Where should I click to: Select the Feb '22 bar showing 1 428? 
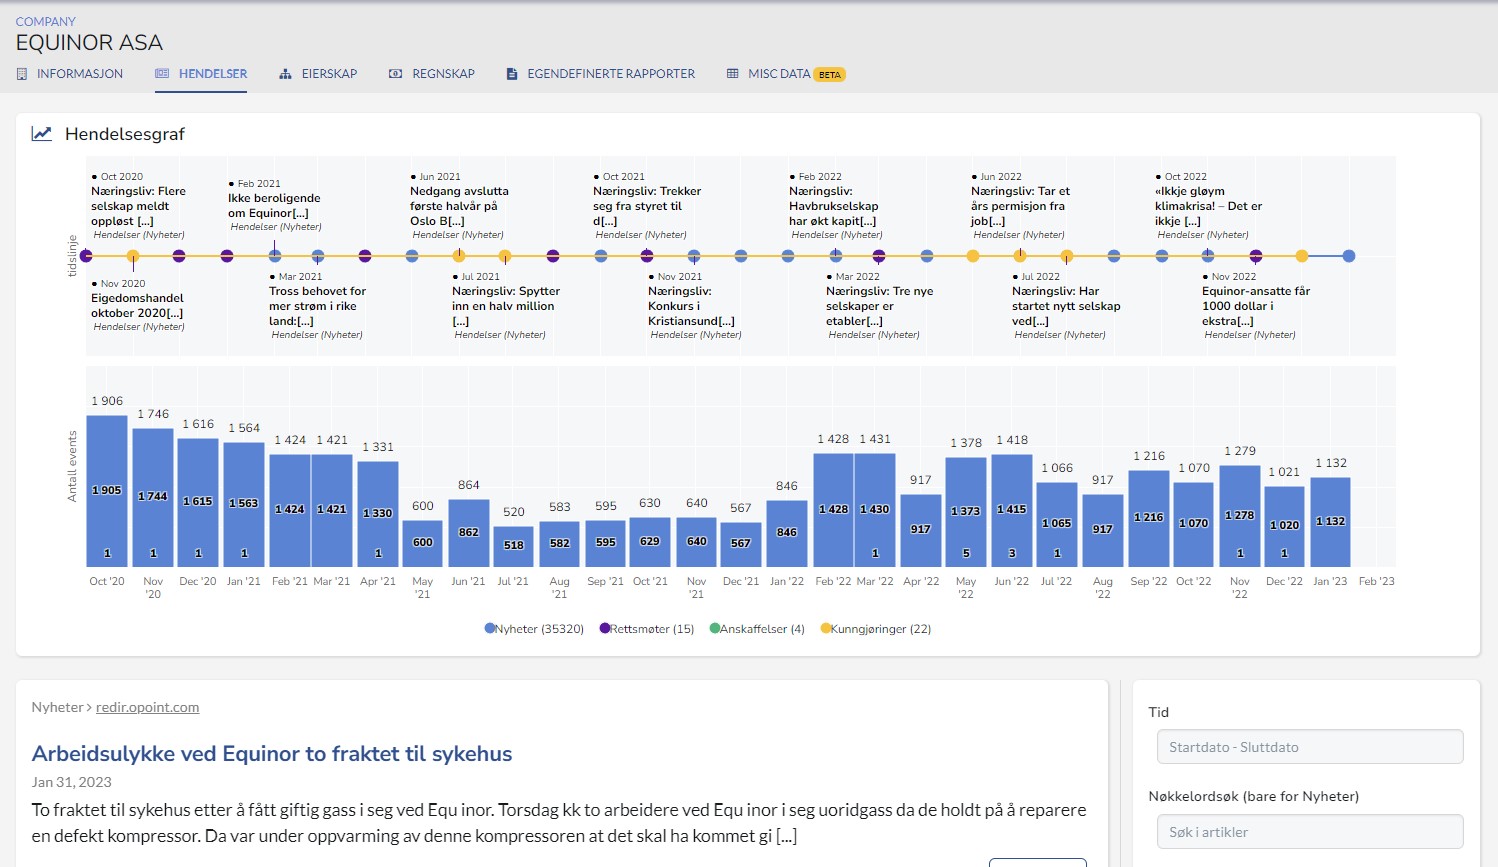pyautogui.click(x=833, y=510)
